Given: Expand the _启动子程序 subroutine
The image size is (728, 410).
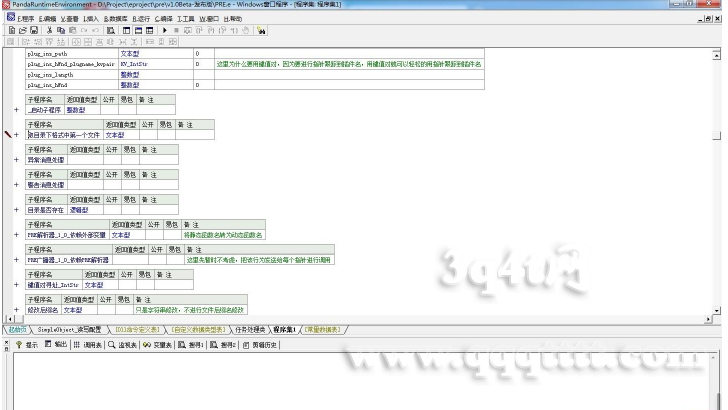Looking at the screenshot, I should [x=16, y=110].
